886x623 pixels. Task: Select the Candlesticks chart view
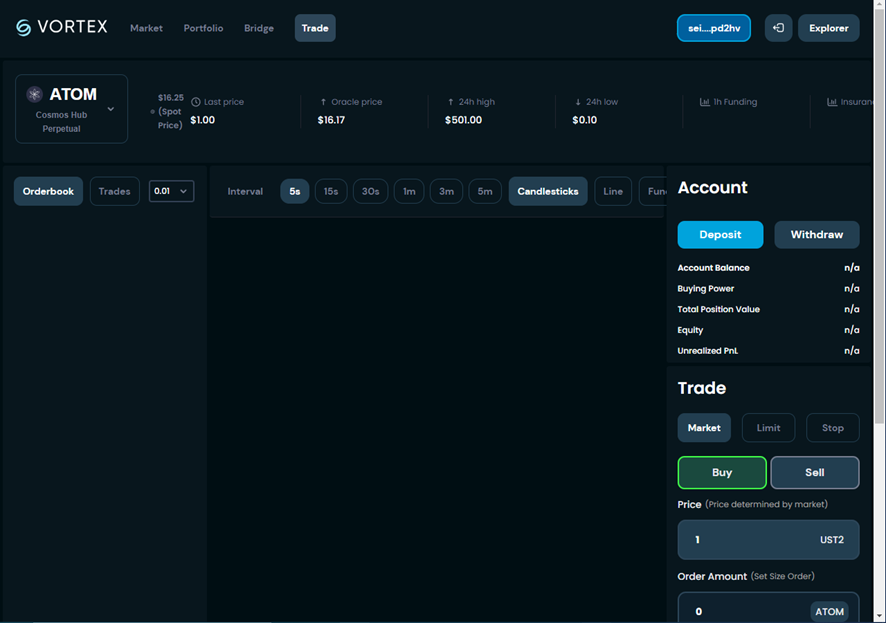pyautogui.click(x=548, y=191)
